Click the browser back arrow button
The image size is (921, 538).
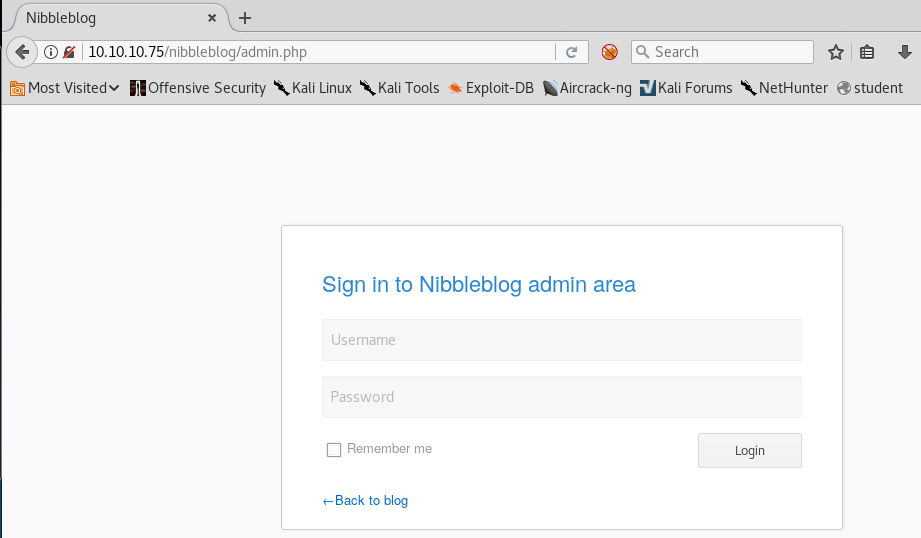click(x=21, y=52)
